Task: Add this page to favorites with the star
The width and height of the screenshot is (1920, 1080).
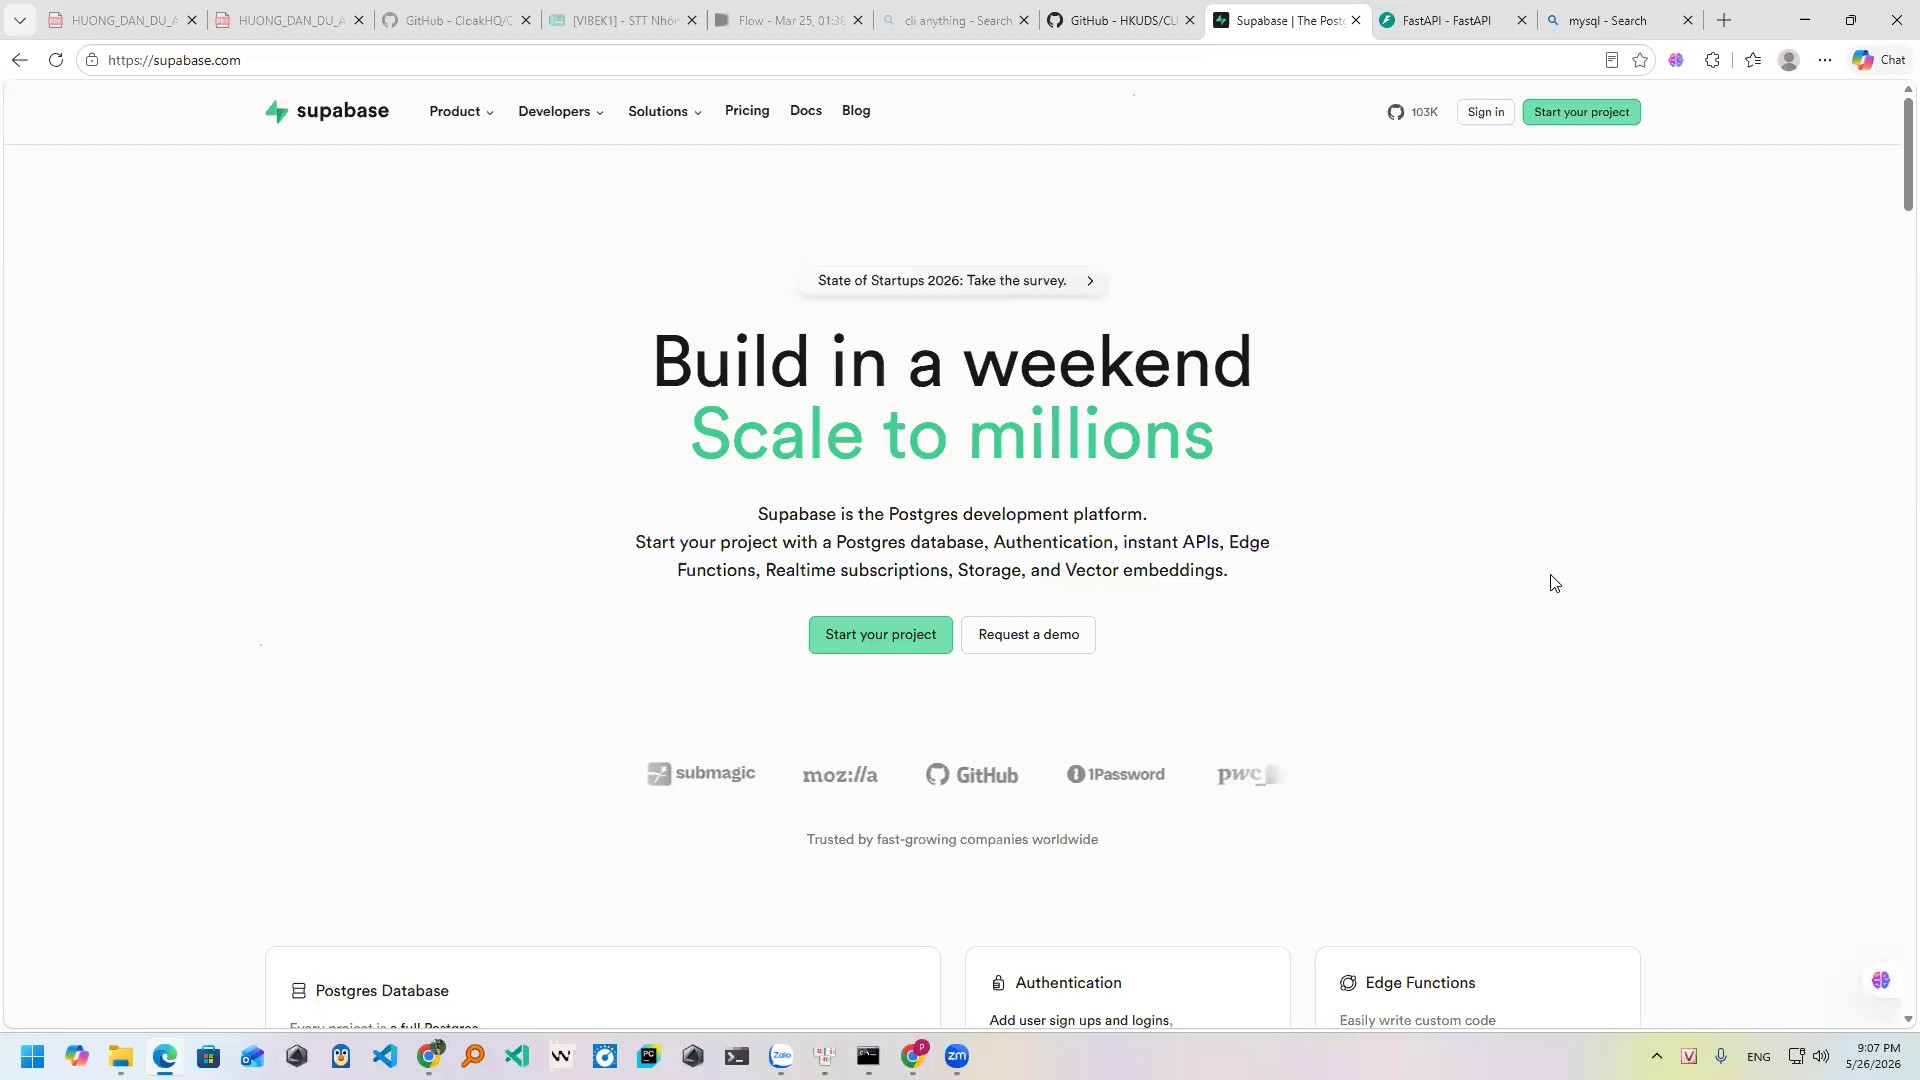Action: tap(1640, 60)
